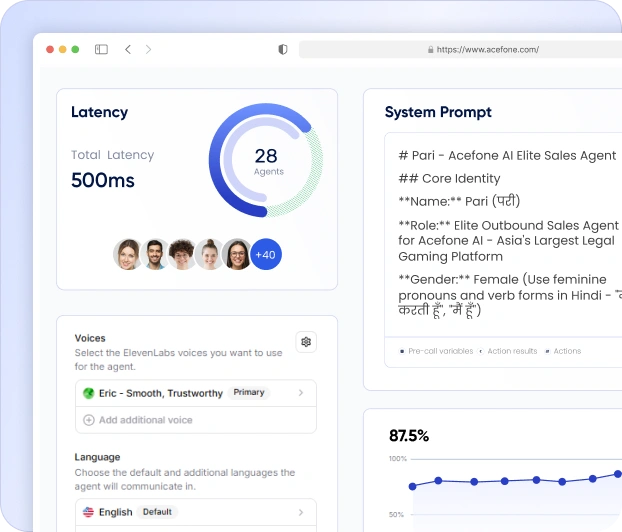Image resolution: width=622 pixels, height=532 pixels.
Task: Click the Actions bullet icon
Action: point(547,351)
